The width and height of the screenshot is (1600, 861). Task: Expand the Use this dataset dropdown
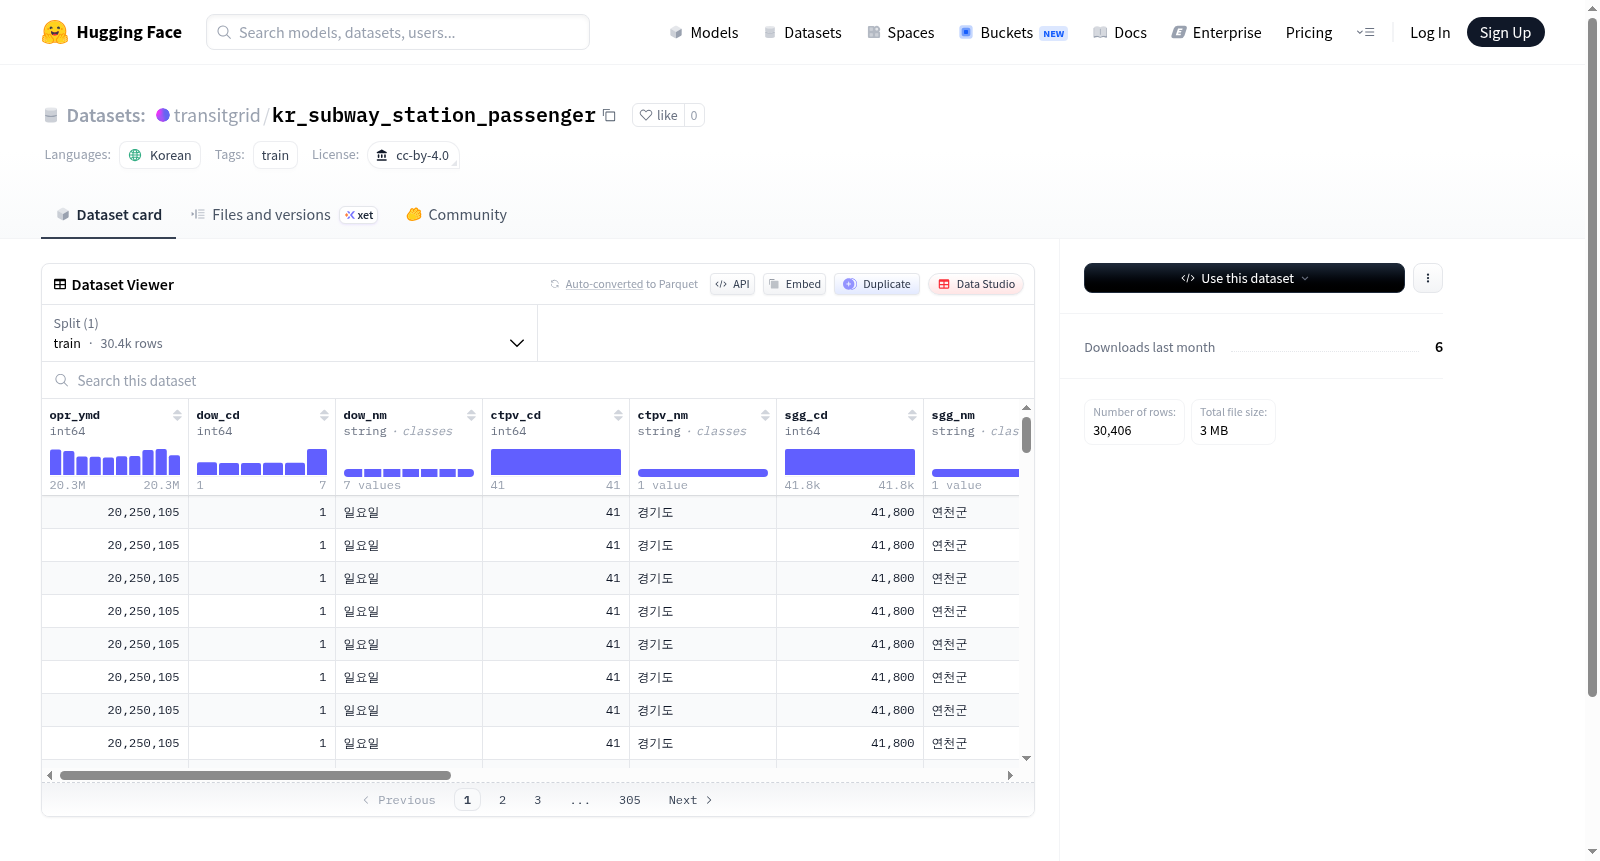coord(1244,278)
